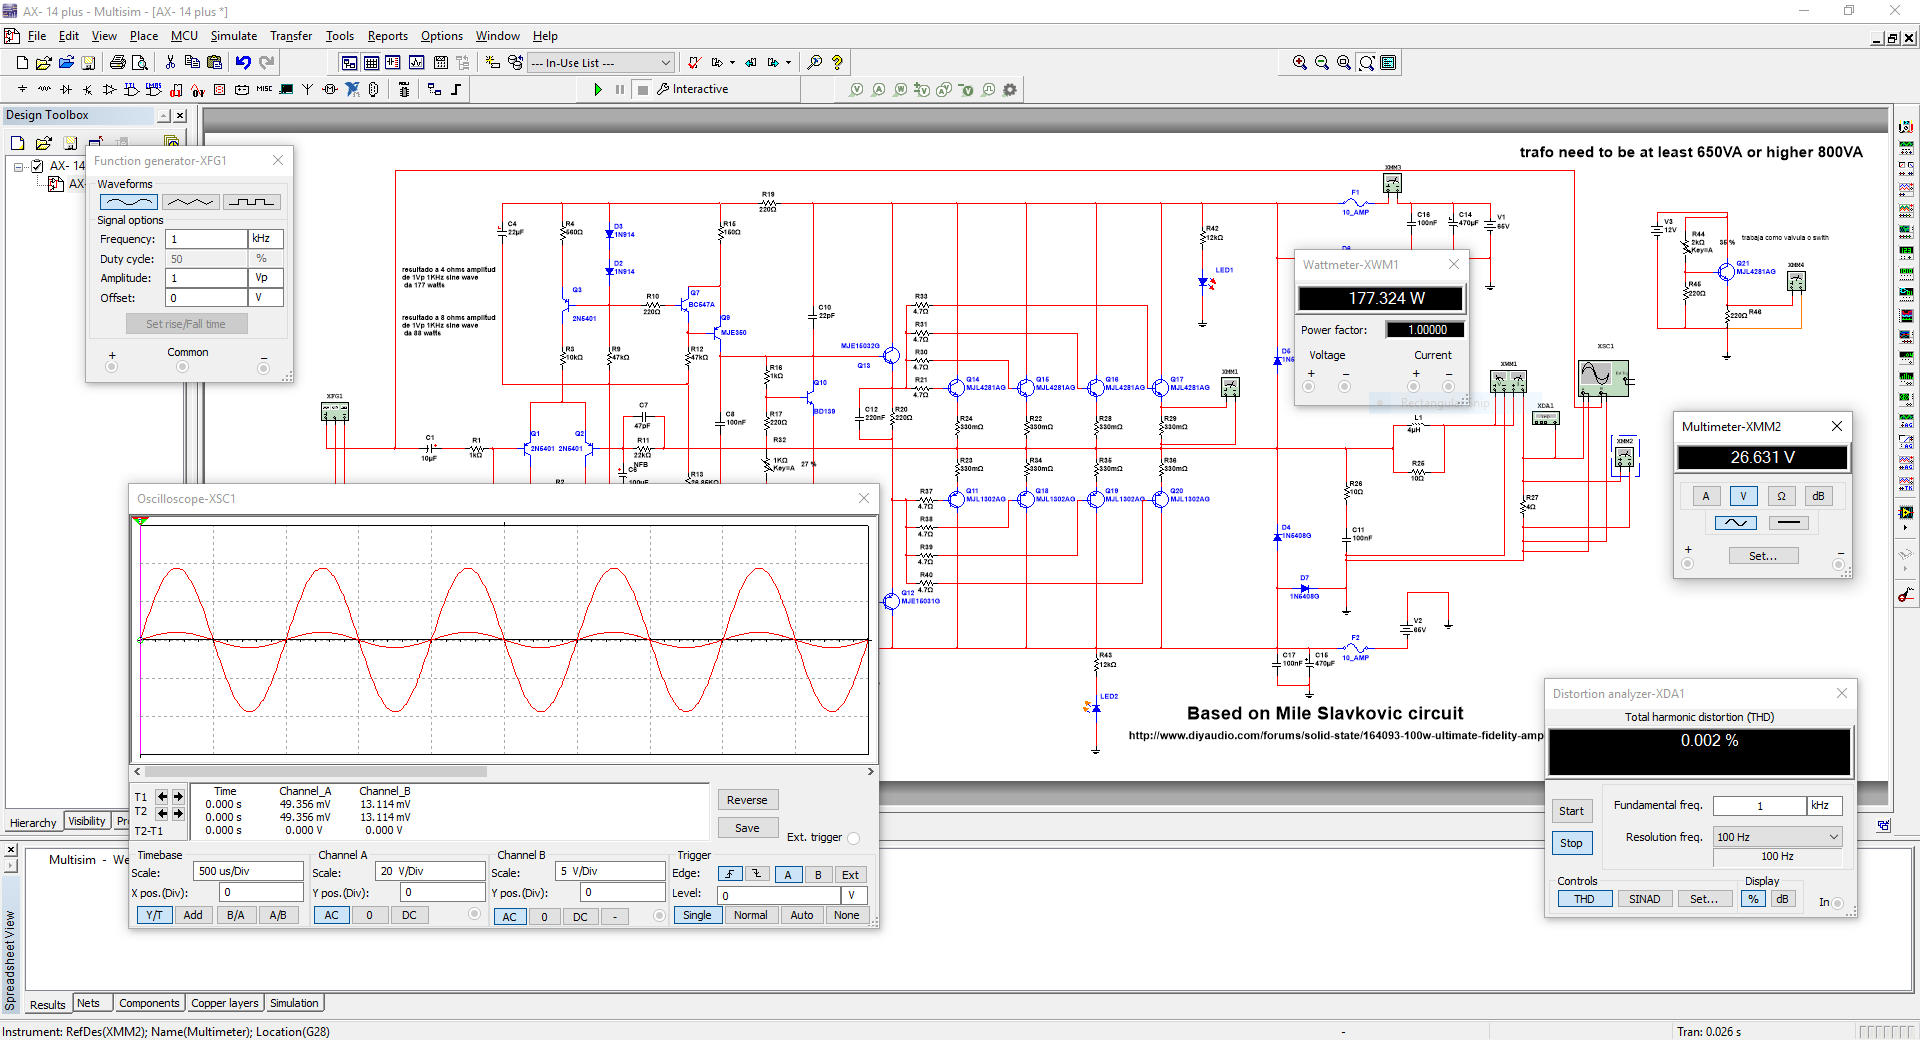Switch the multimeter to dB mode
Viewport: 1920px width, 1040px height.
pyautogui.click(x=1818, y=496)
